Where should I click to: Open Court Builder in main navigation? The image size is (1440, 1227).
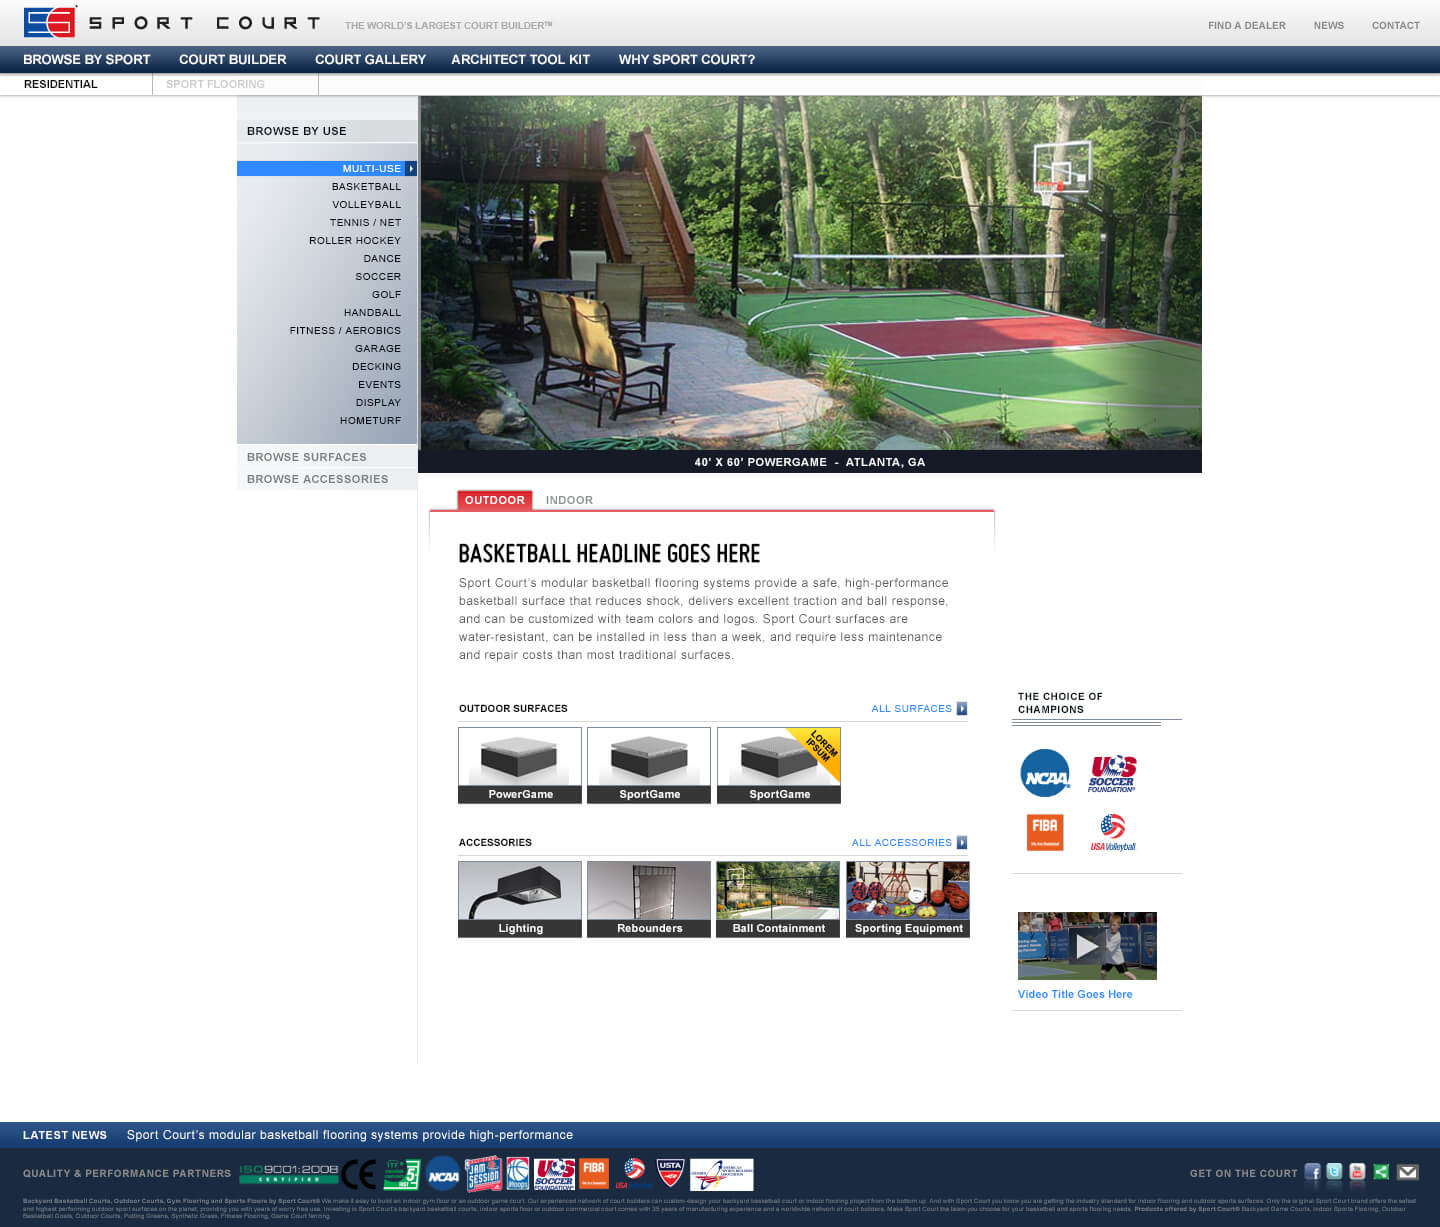tap(232, 60)
